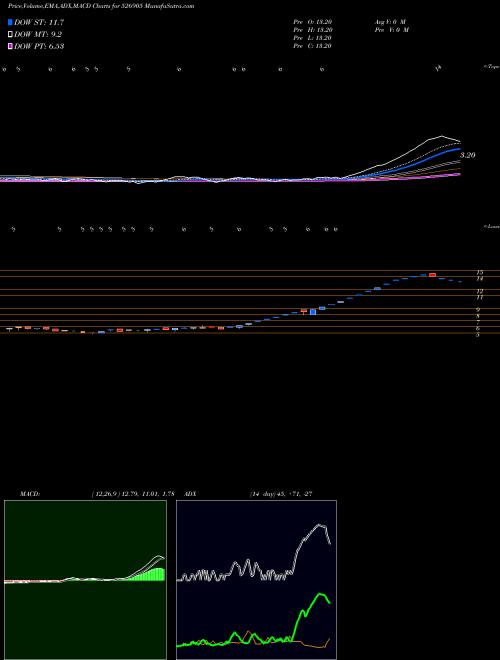Click the '3.20' price label near EMA lines
Image resolution: width=500 pixels, height=660 pixels.
coord(468,155)
